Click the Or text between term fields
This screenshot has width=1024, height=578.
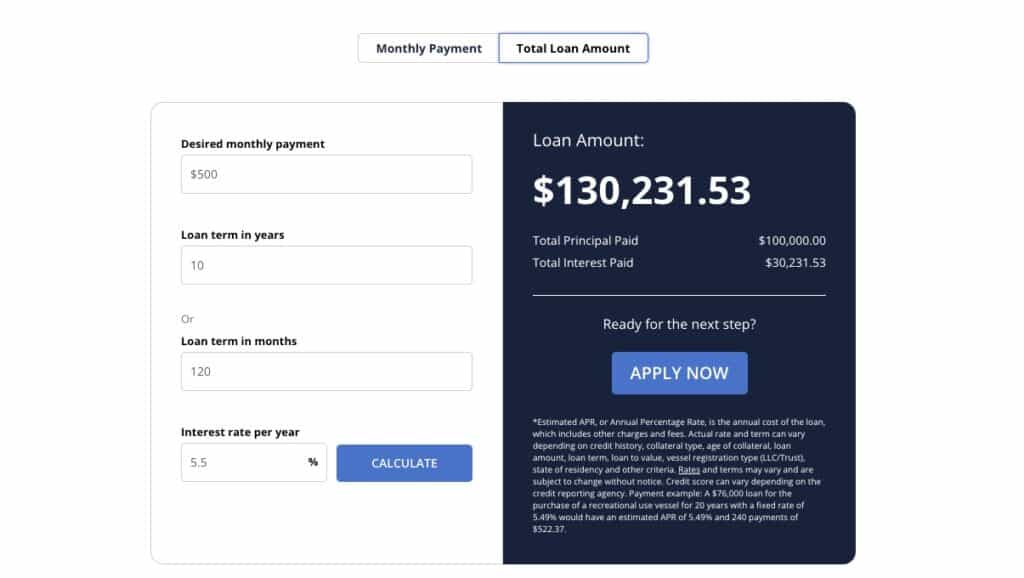[187, 319]
